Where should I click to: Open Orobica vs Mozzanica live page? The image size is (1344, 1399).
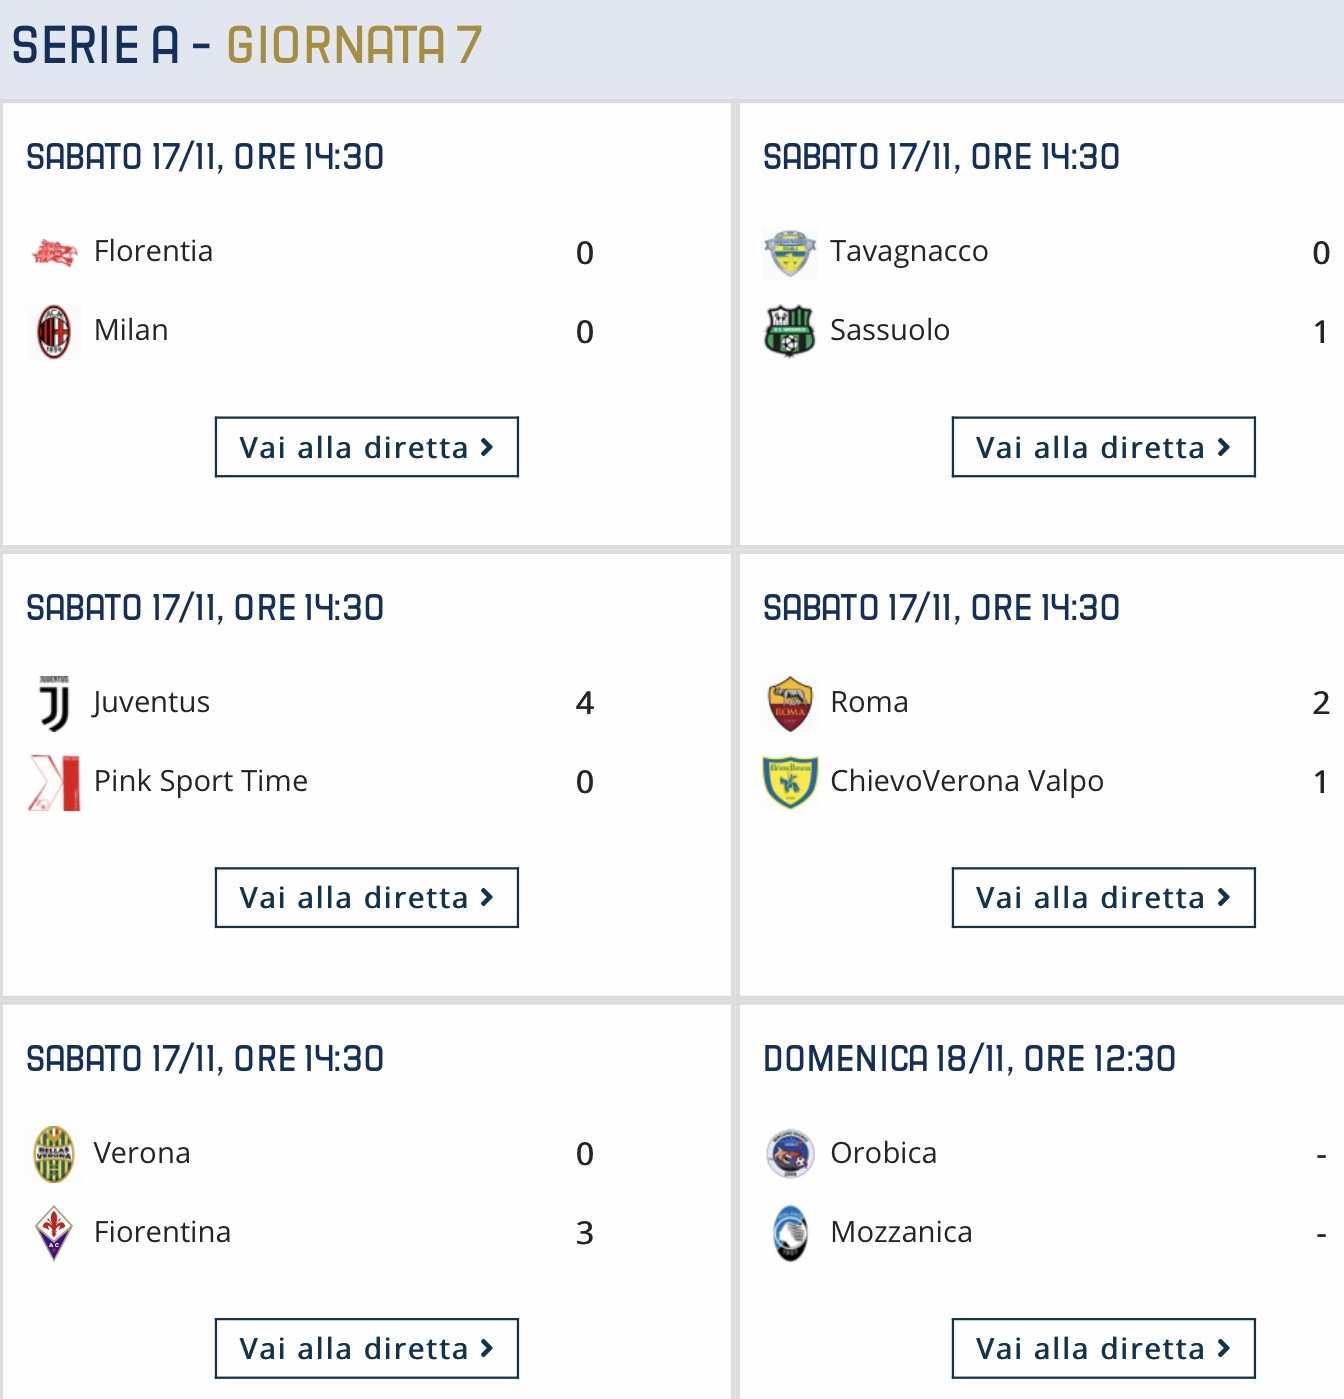pyautogui.click(x=1103, y=1348)
